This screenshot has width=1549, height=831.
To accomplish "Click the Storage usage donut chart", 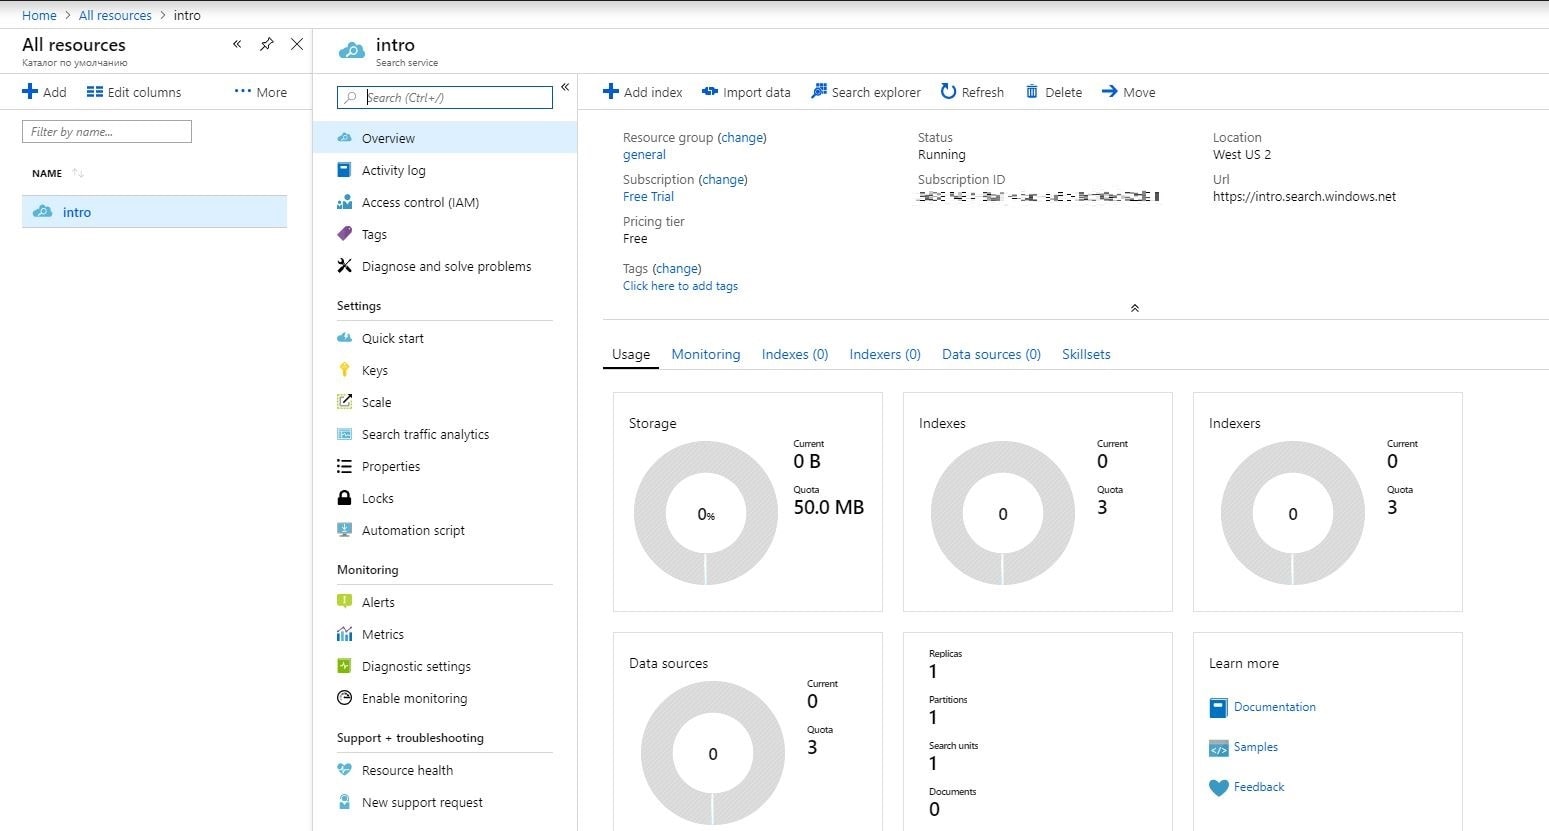I will [706, 513].
